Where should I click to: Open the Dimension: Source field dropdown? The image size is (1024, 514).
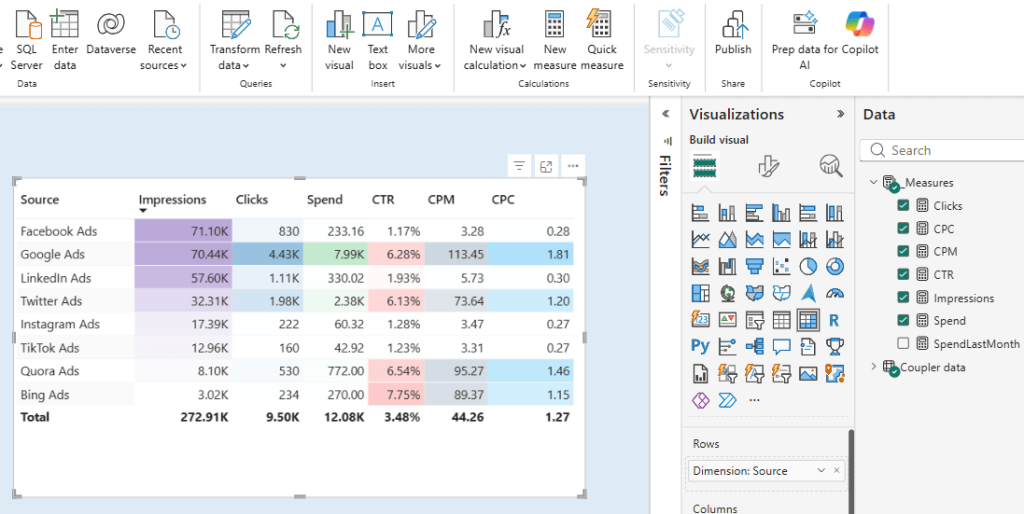[x=821, y=471]
